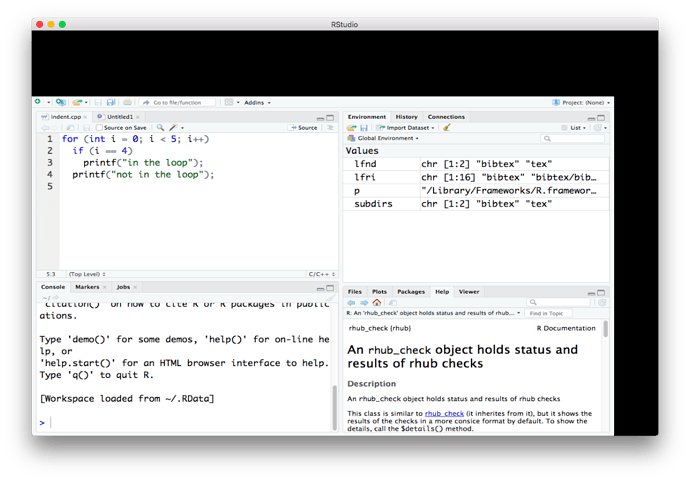
Task: Click the Help forward arrow icon
Action: click(x=364, y=302)
